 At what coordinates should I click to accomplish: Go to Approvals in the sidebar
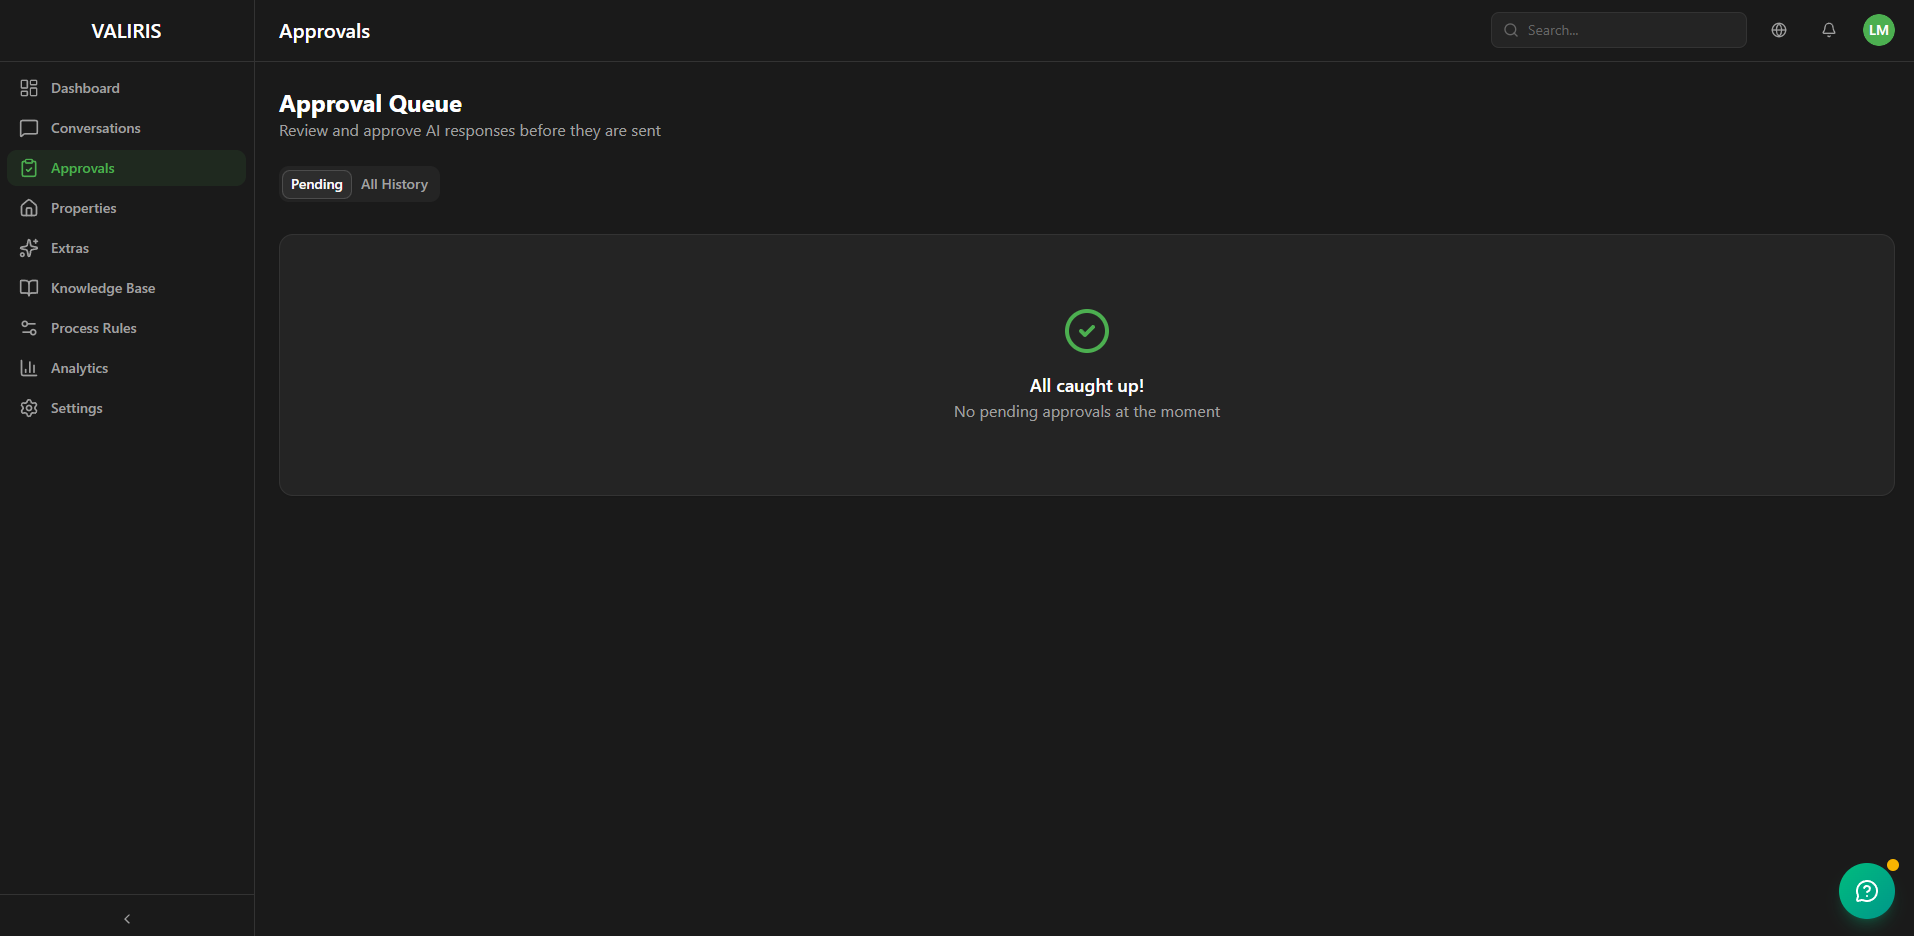(83, 168)
